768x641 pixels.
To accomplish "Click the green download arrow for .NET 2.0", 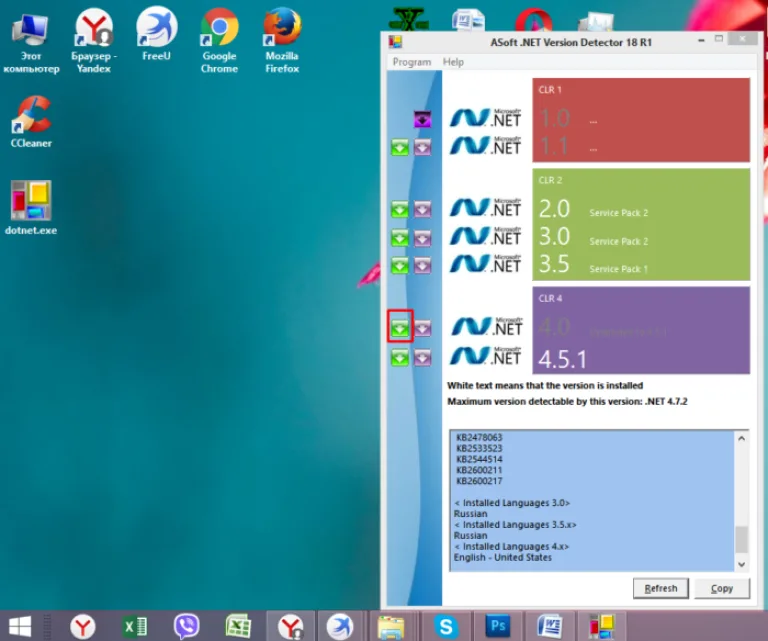I will pyautogui.click(x=400, y=209).
